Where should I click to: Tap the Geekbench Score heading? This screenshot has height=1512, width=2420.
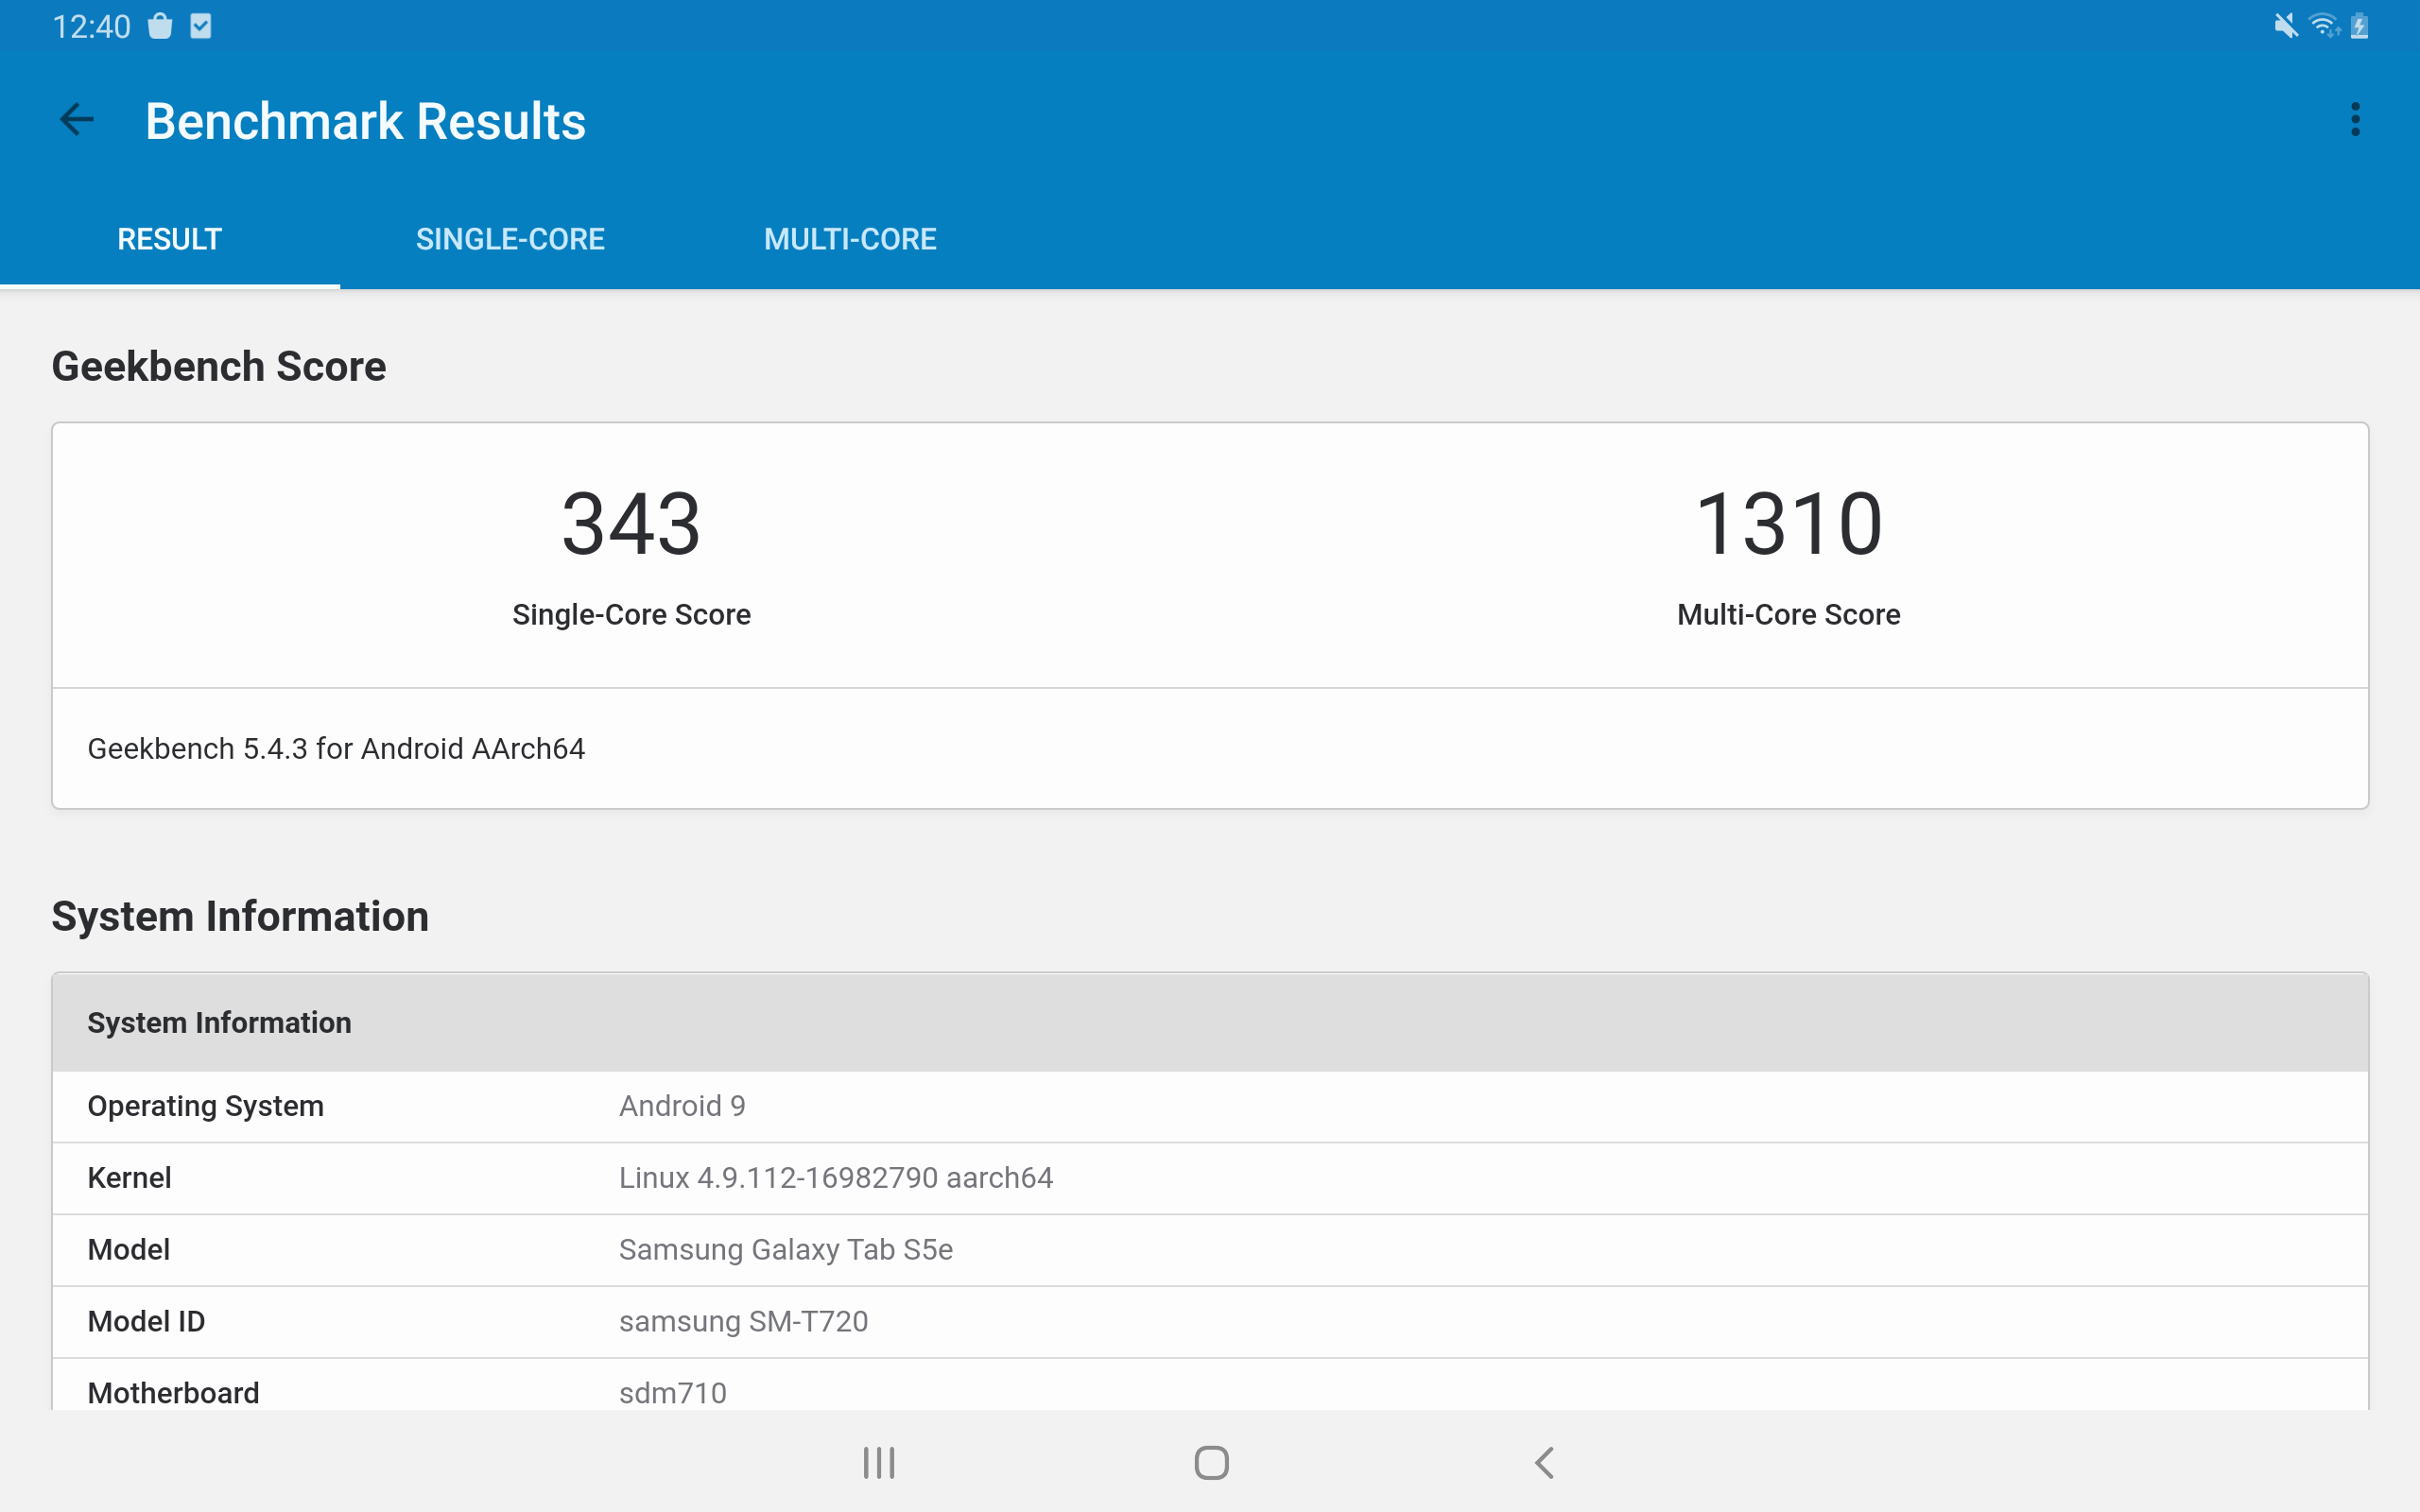[x=219, y=367]
